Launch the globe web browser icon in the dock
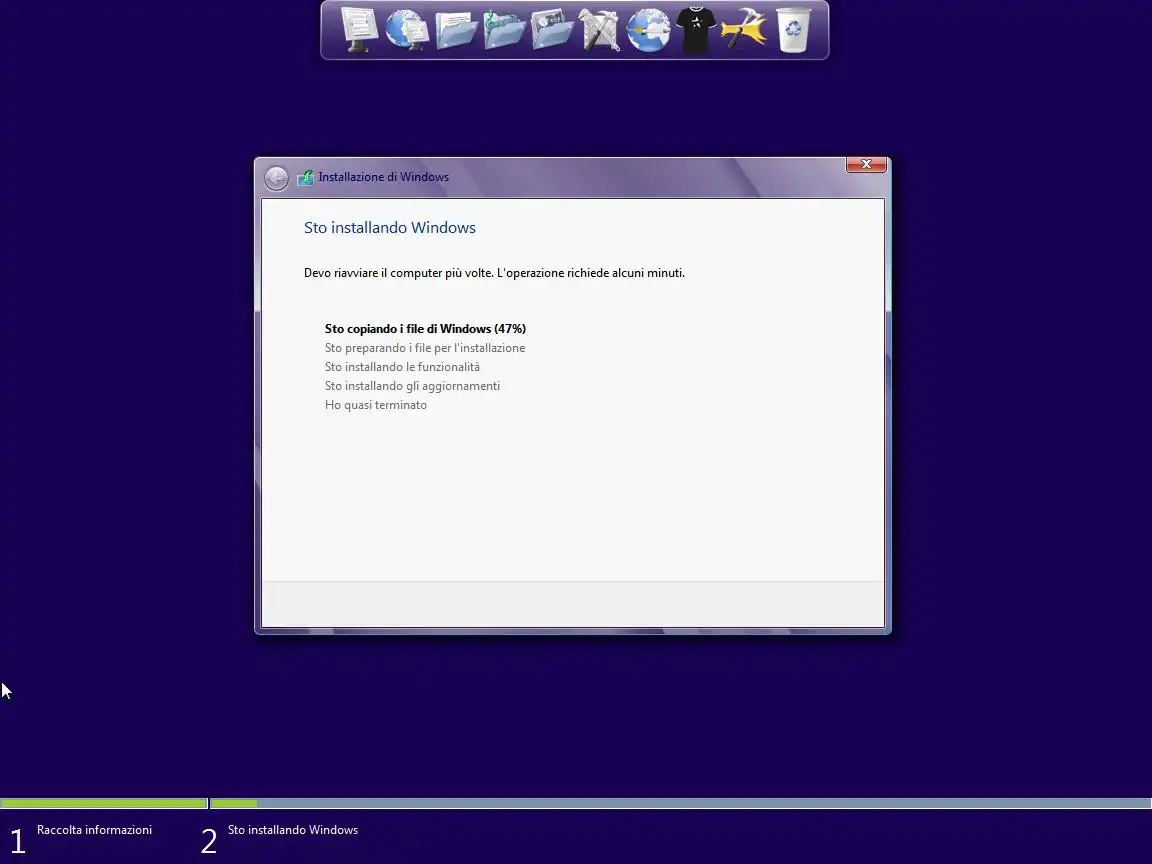The height and width of the screenshot is (864, 1152). coord(648,29)
